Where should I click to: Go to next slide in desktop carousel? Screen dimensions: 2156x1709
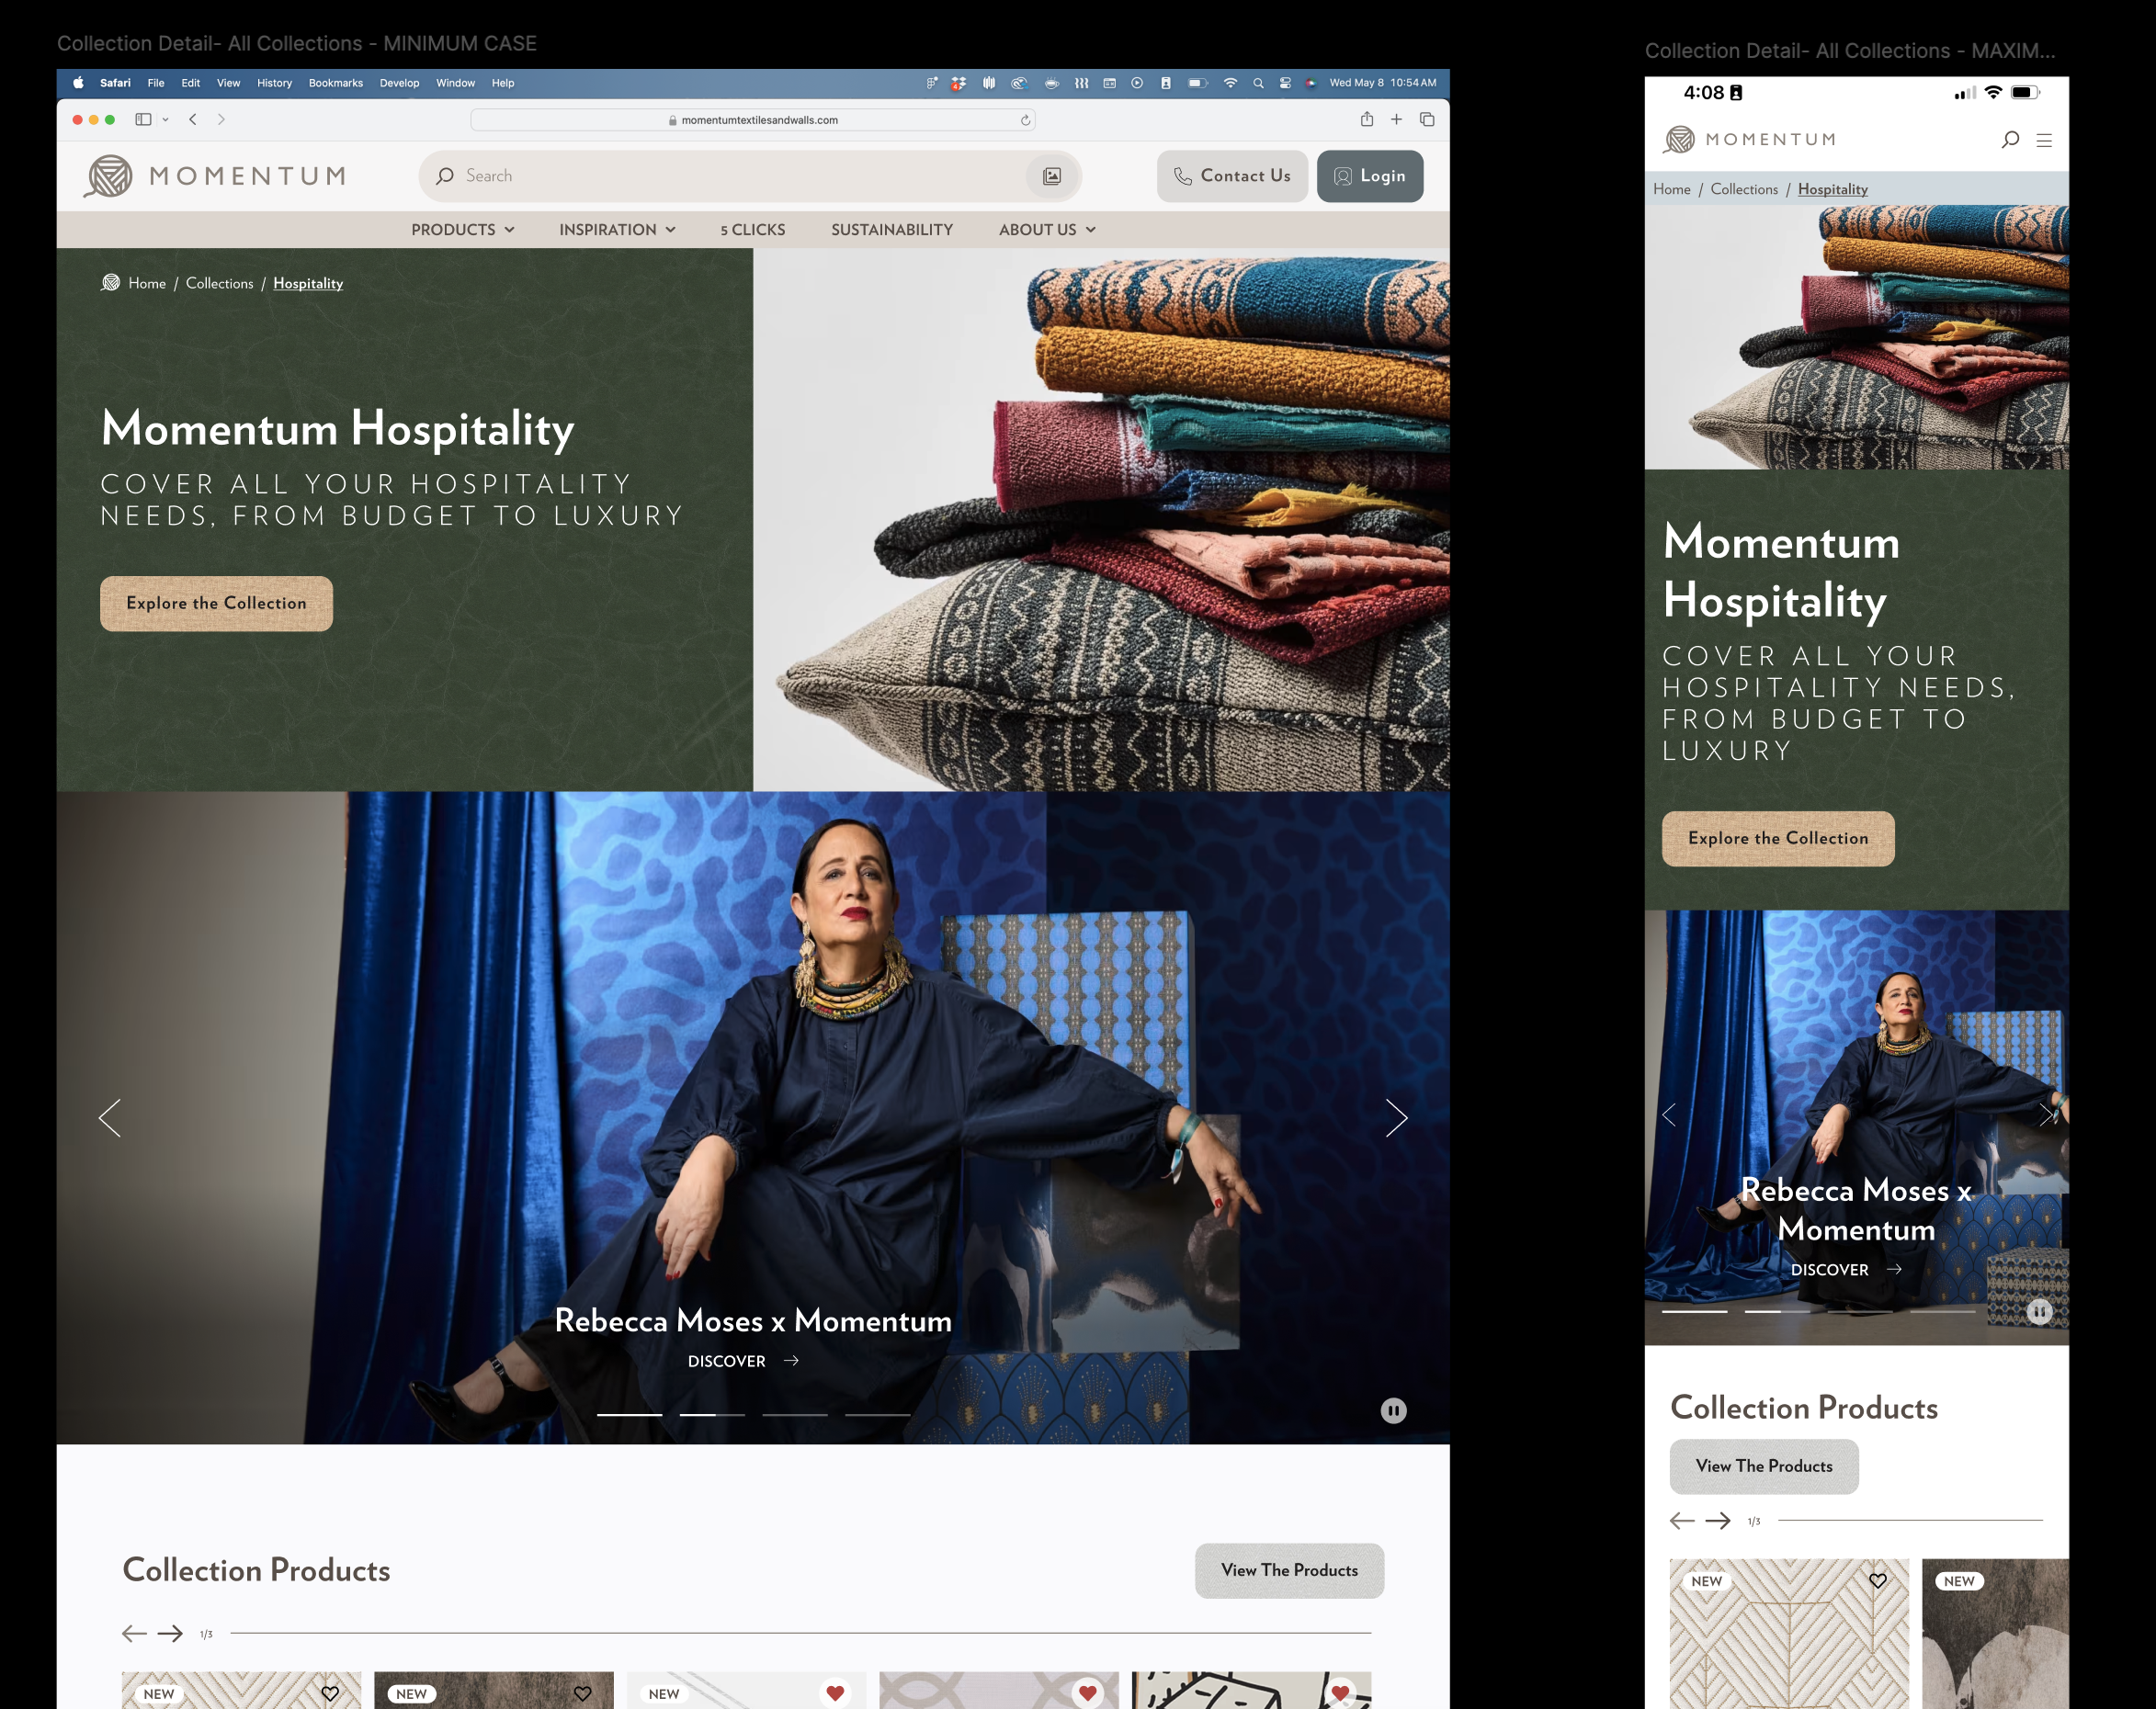tap(1396, 1118)
